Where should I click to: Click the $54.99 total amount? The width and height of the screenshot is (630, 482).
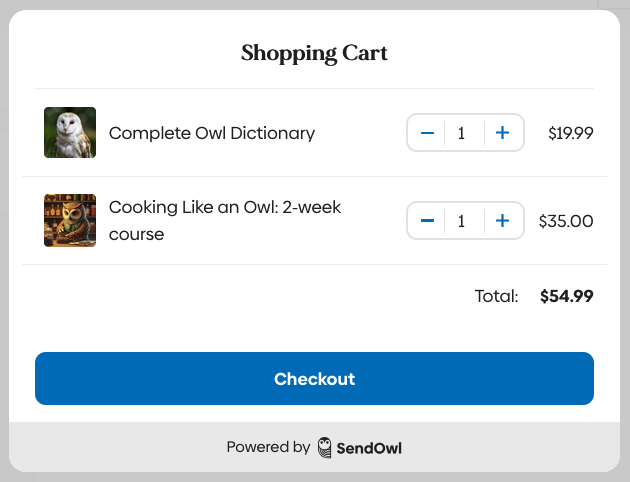click(567, 296)
